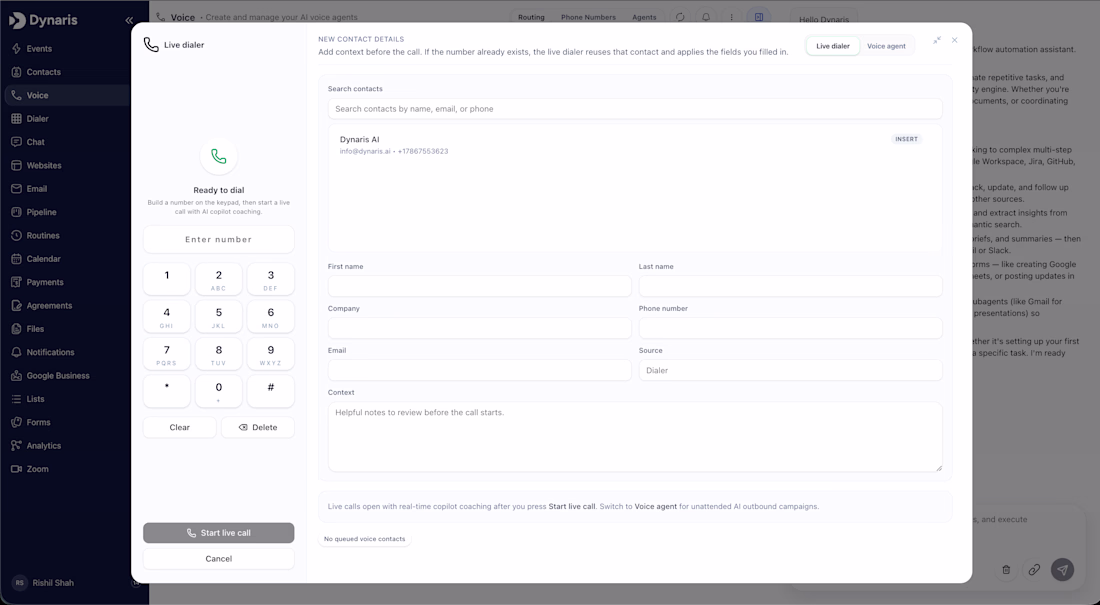Switch to Live dialer mode
The height and width of the screenshot is (605, 1100).
(x=833, y=46)
